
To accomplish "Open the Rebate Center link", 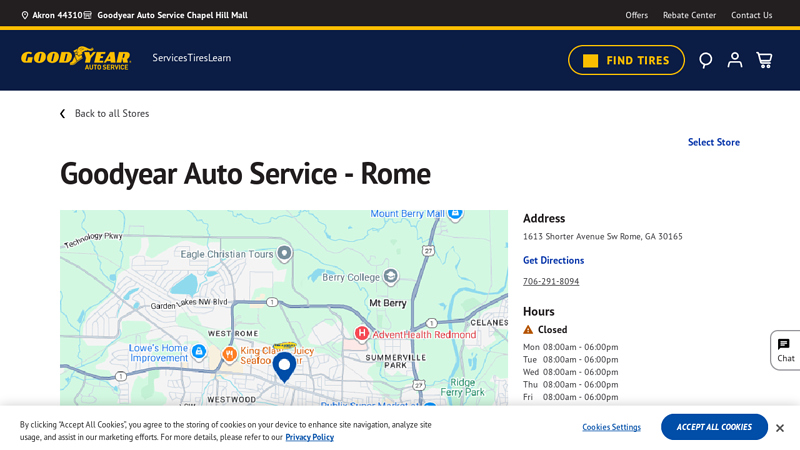I will [x=689, y=15].
